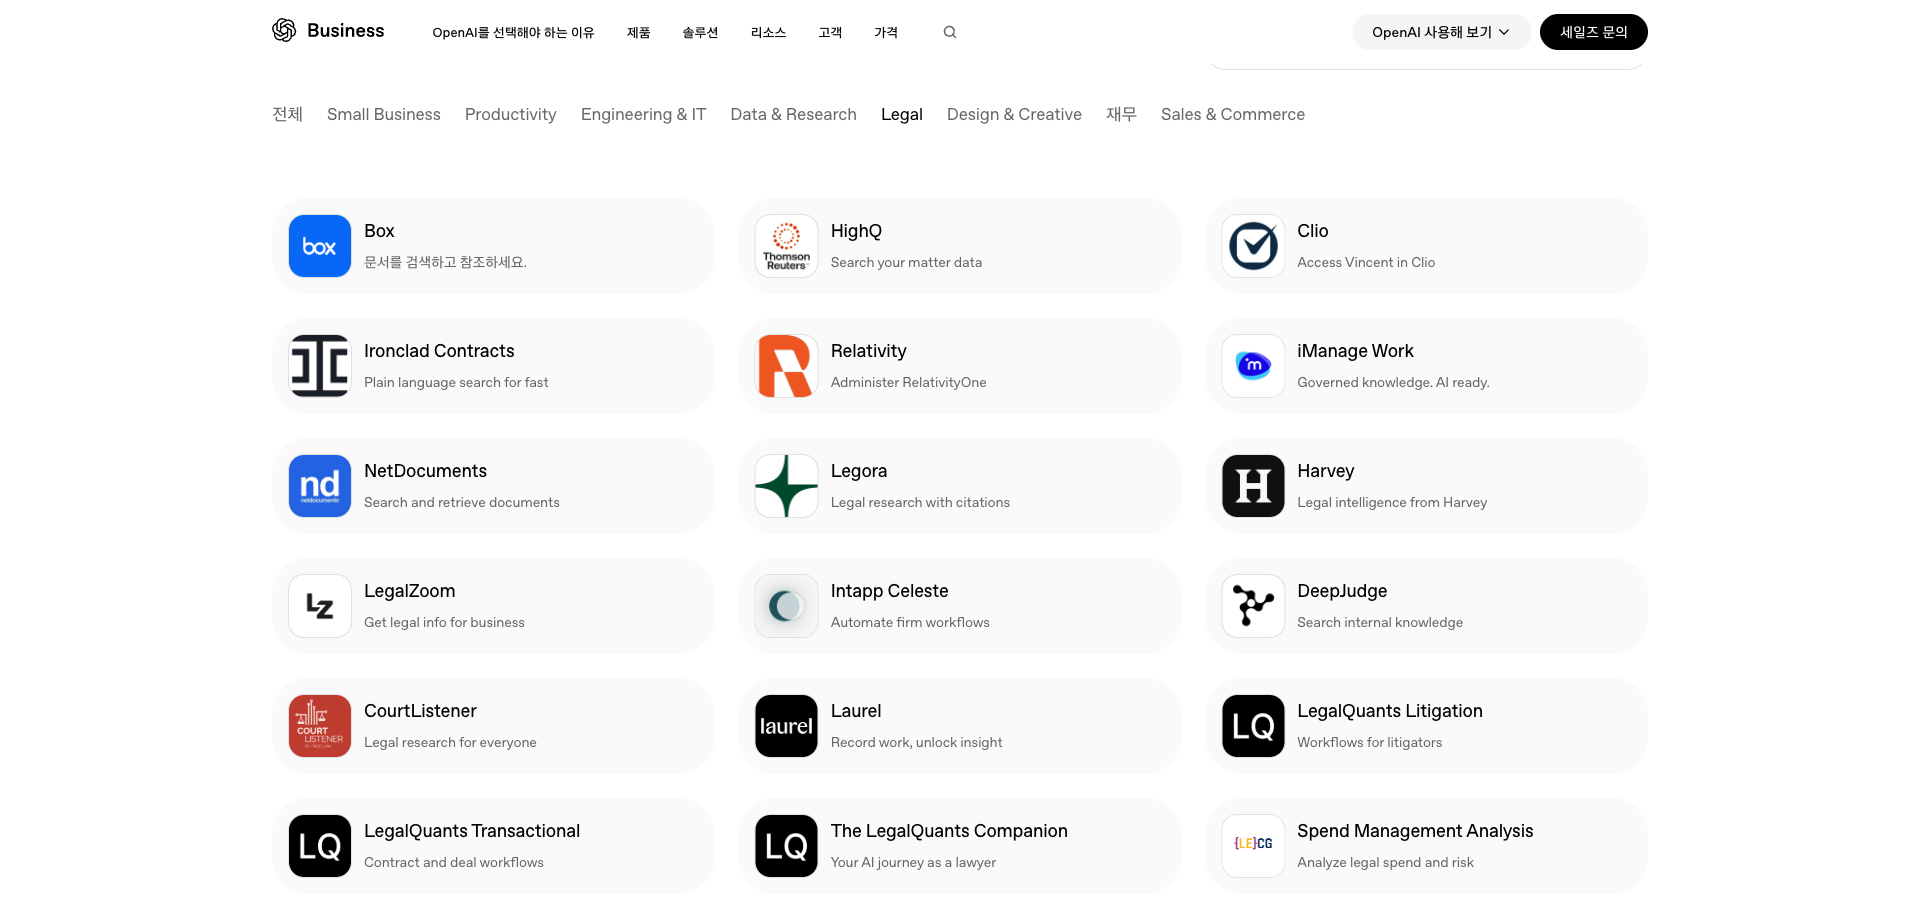Open the LegalZoom title link

pos(410,591)
